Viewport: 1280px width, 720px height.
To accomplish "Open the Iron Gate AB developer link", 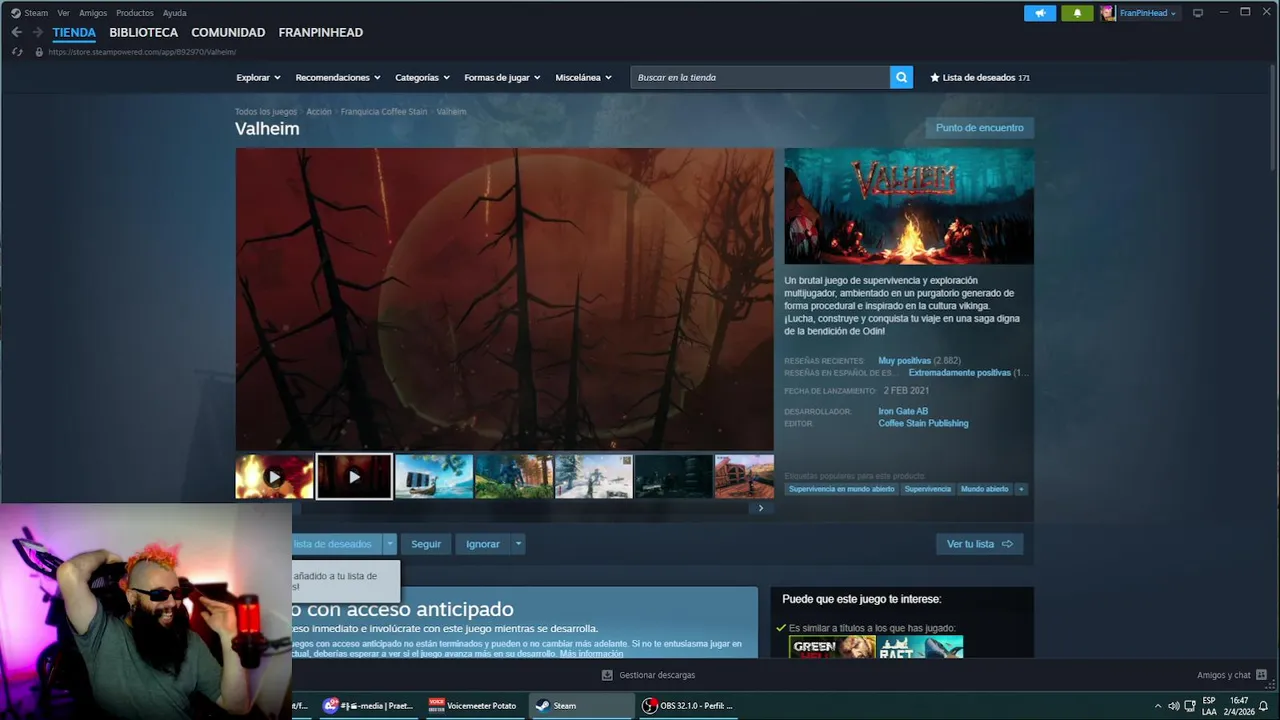I will (x=903, y=411).
